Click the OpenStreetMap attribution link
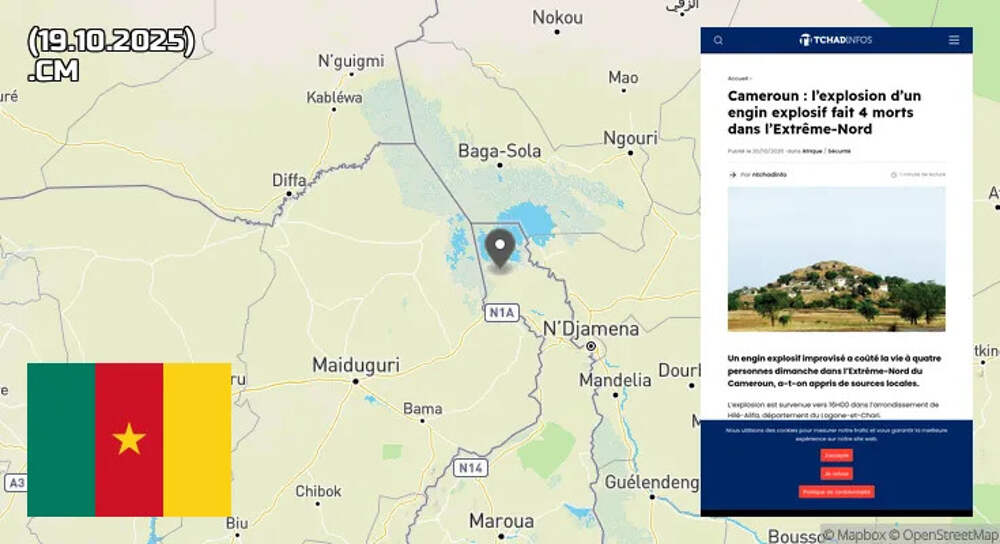The height and width of the screenshot is (544, 1000). pyautogui.click(x=948, y=535)
